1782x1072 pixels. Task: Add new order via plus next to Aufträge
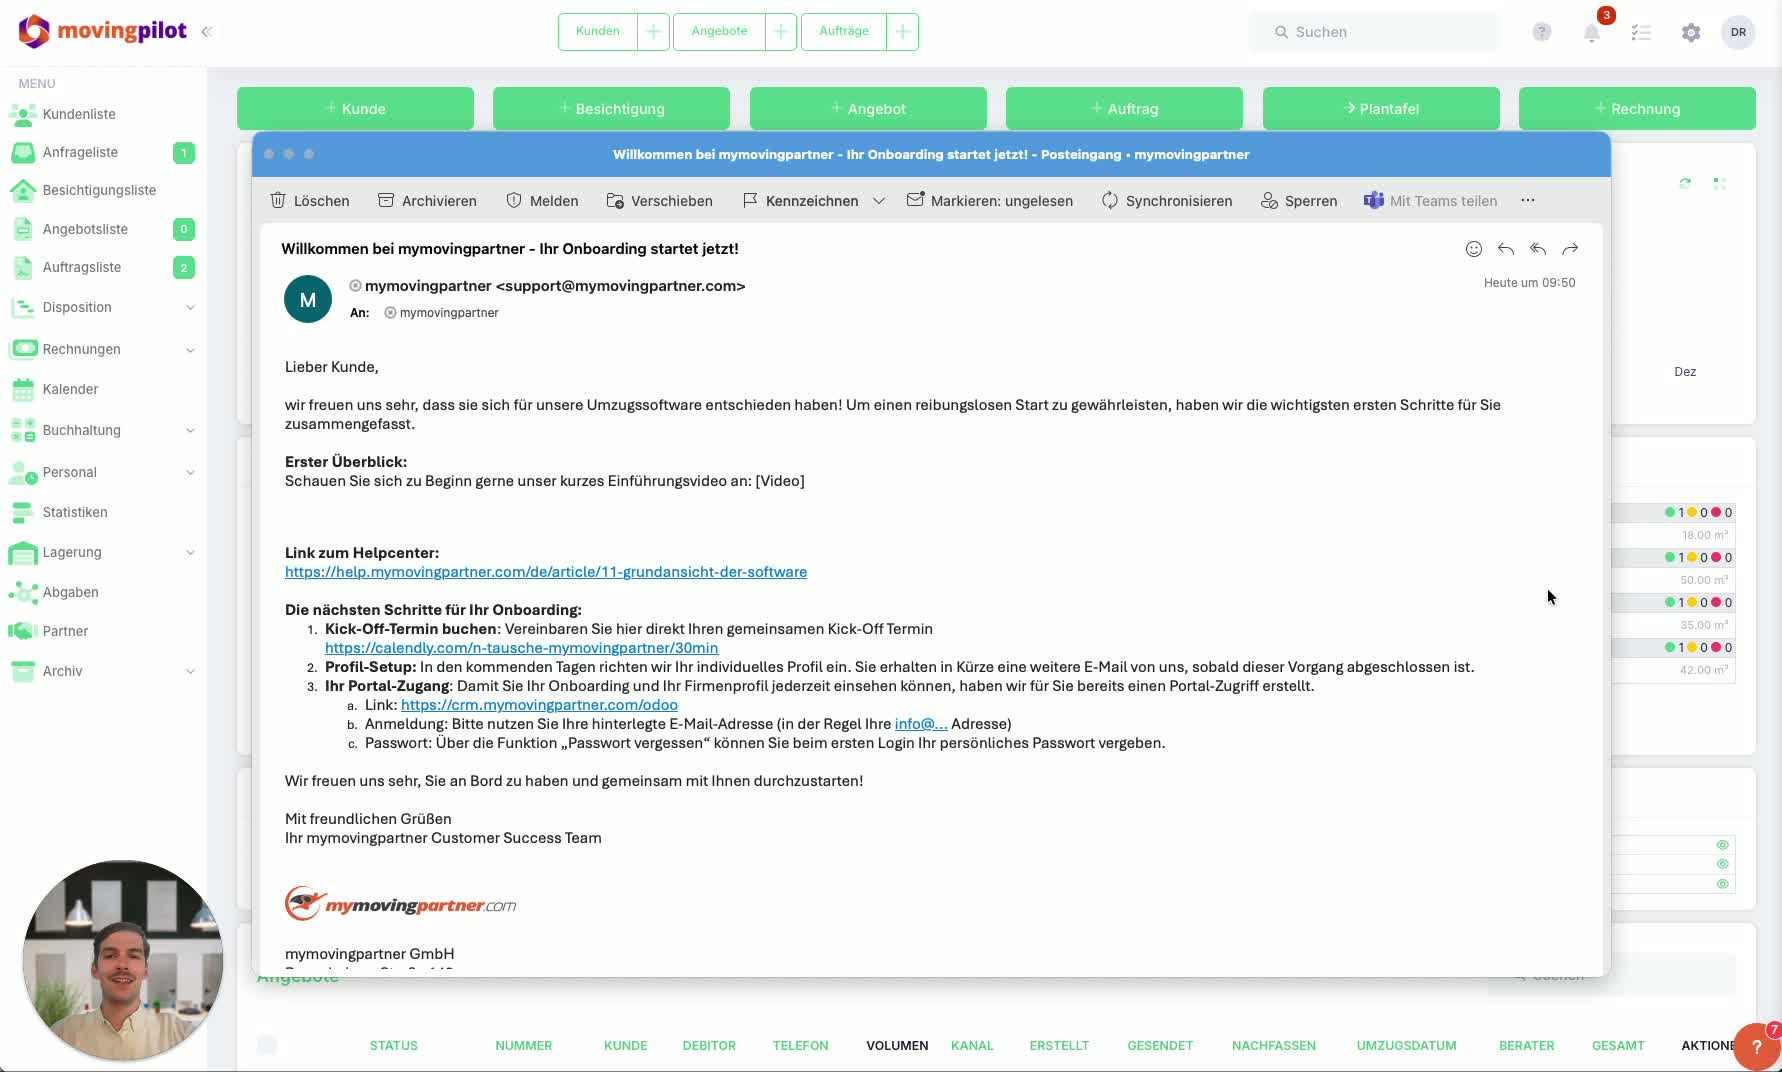pyautogui.click(x=902, y=31)
